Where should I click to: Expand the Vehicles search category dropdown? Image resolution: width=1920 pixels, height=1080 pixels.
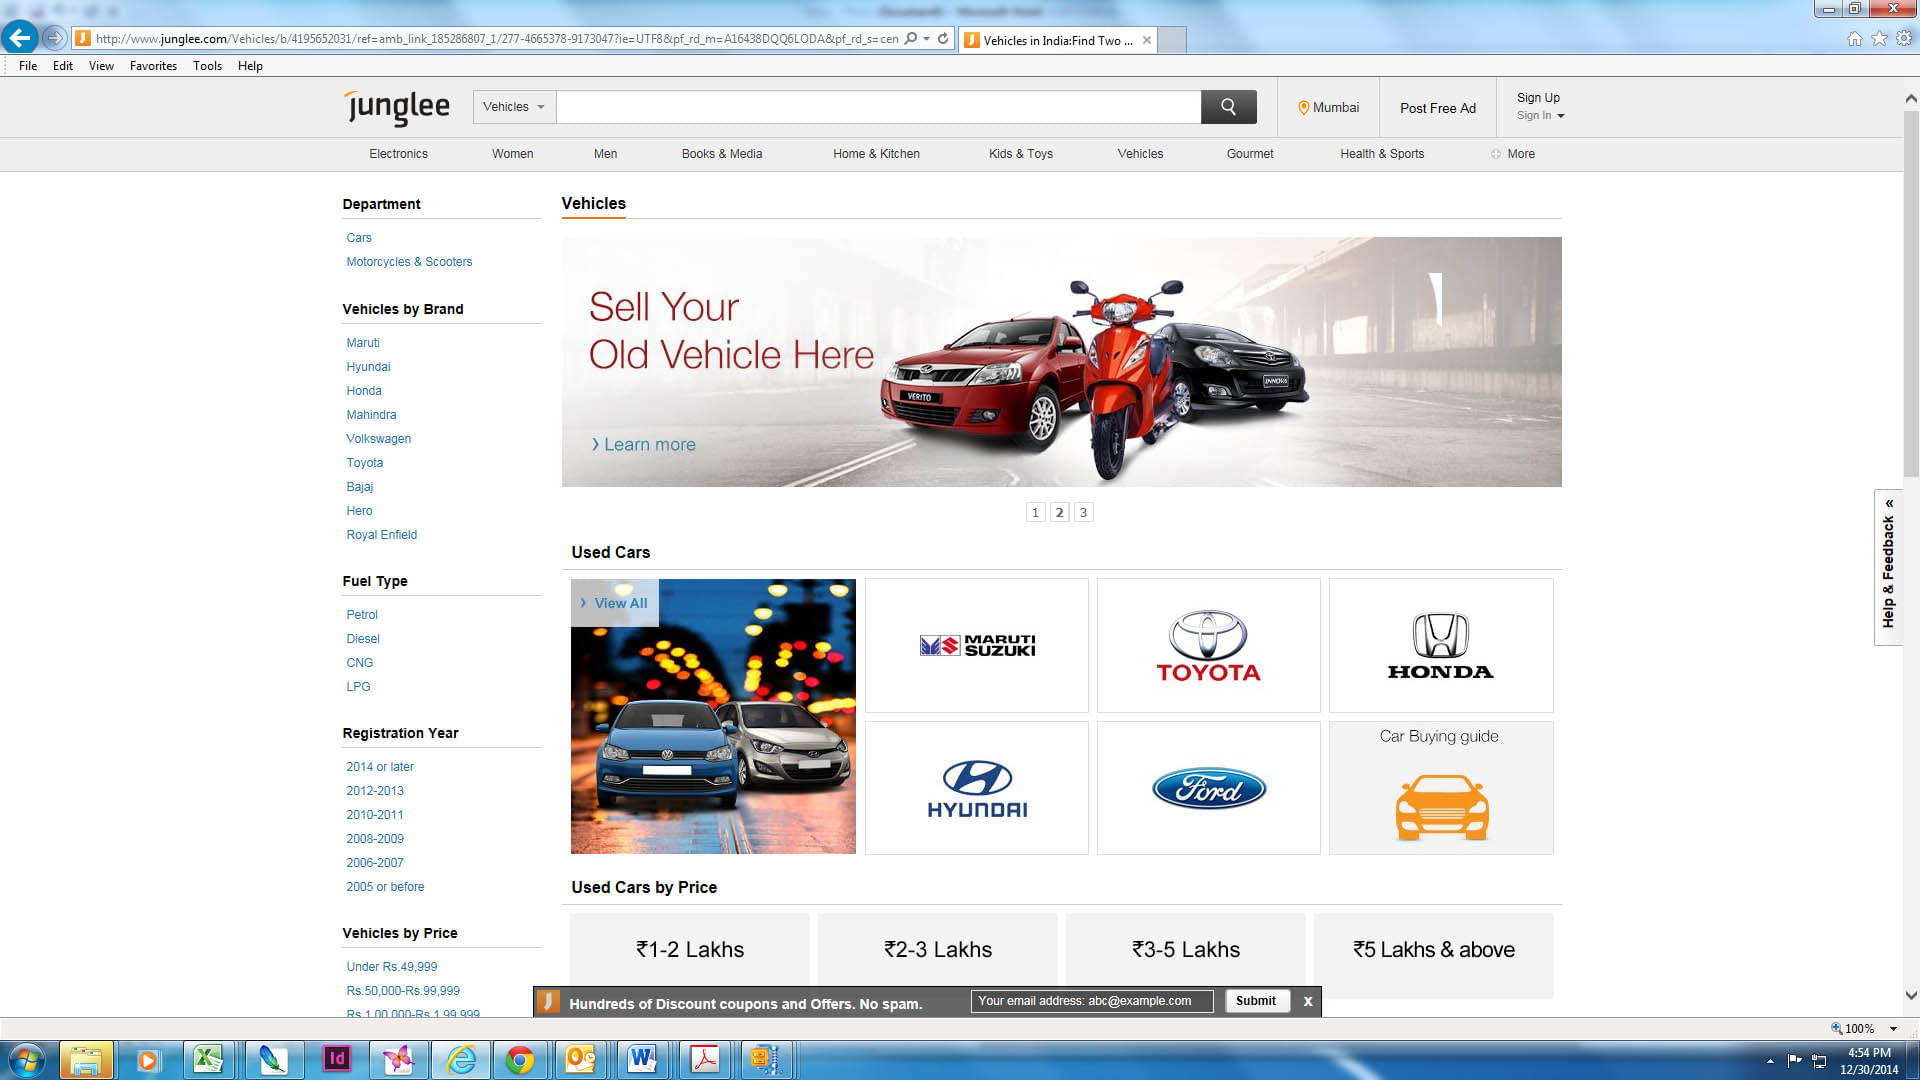pyautogui.click(x=514, y=107)
